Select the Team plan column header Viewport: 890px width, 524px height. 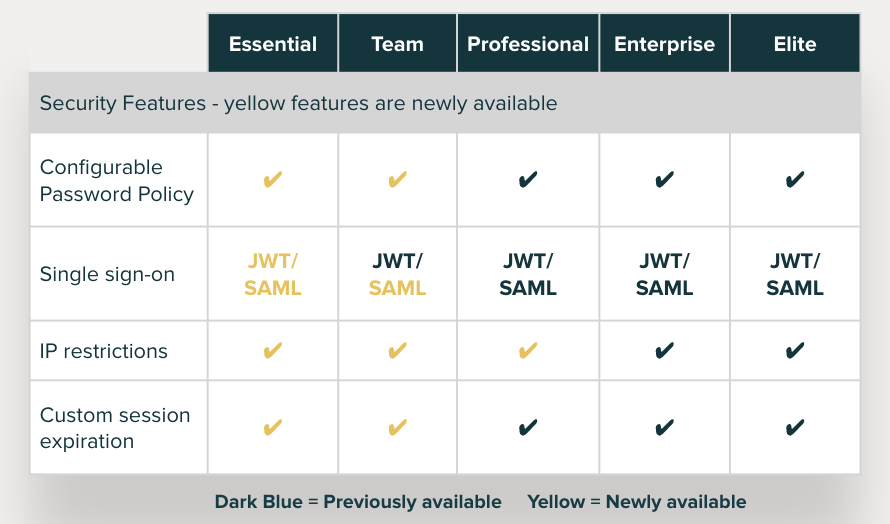click(x=397, y=44)
